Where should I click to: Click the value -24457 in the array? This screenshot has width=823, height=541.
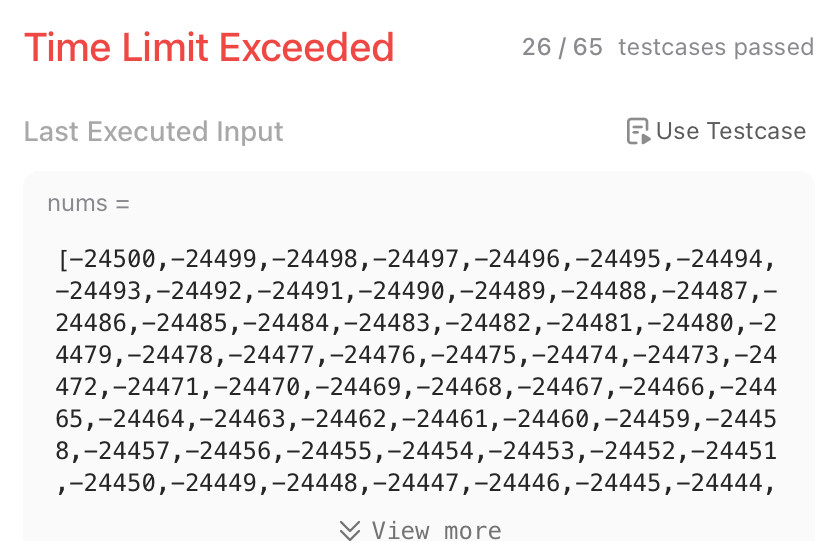click(127, 451)
